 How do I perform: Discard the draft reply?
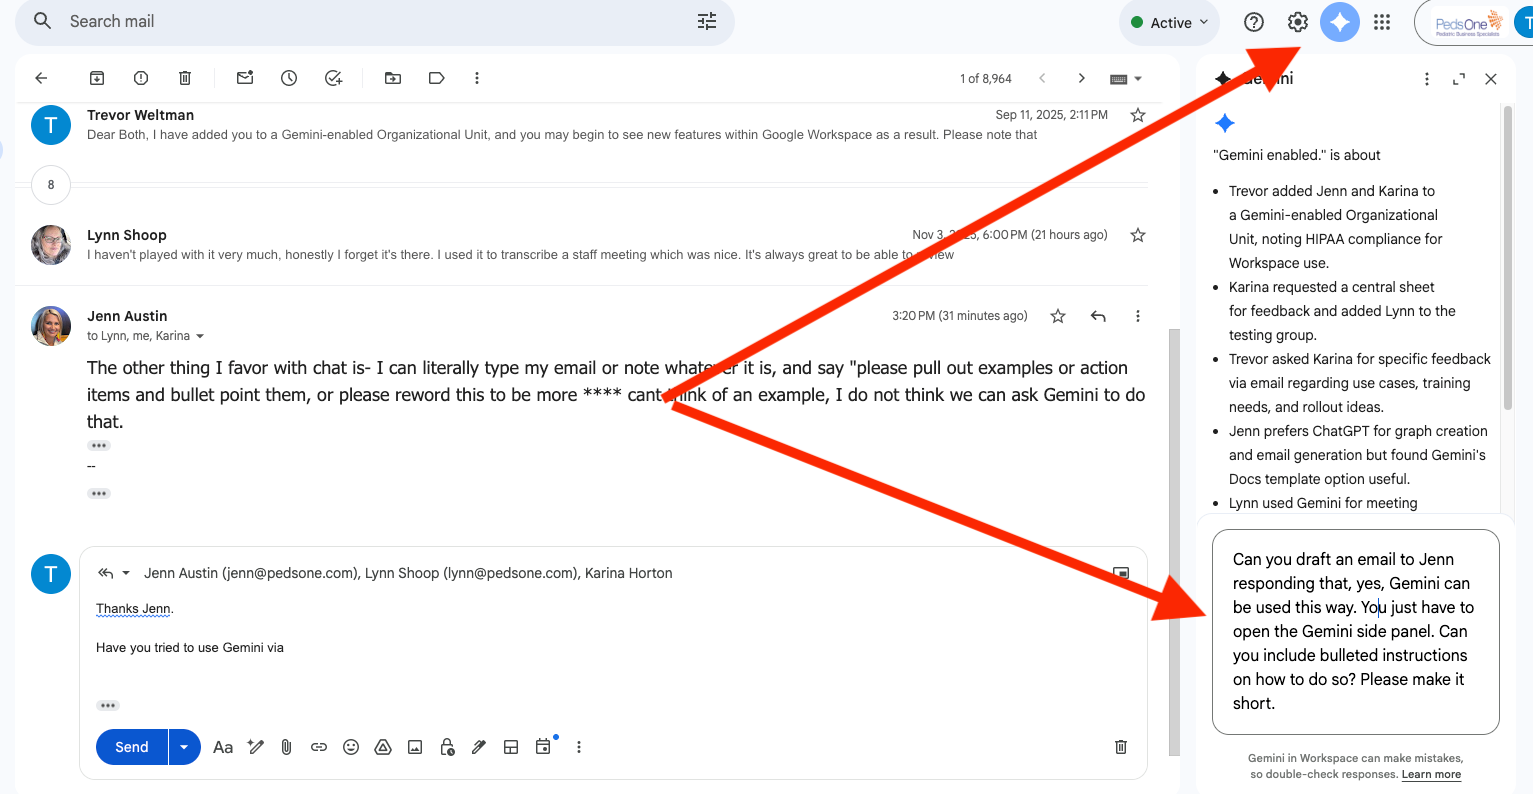[x=1121, y=747]
